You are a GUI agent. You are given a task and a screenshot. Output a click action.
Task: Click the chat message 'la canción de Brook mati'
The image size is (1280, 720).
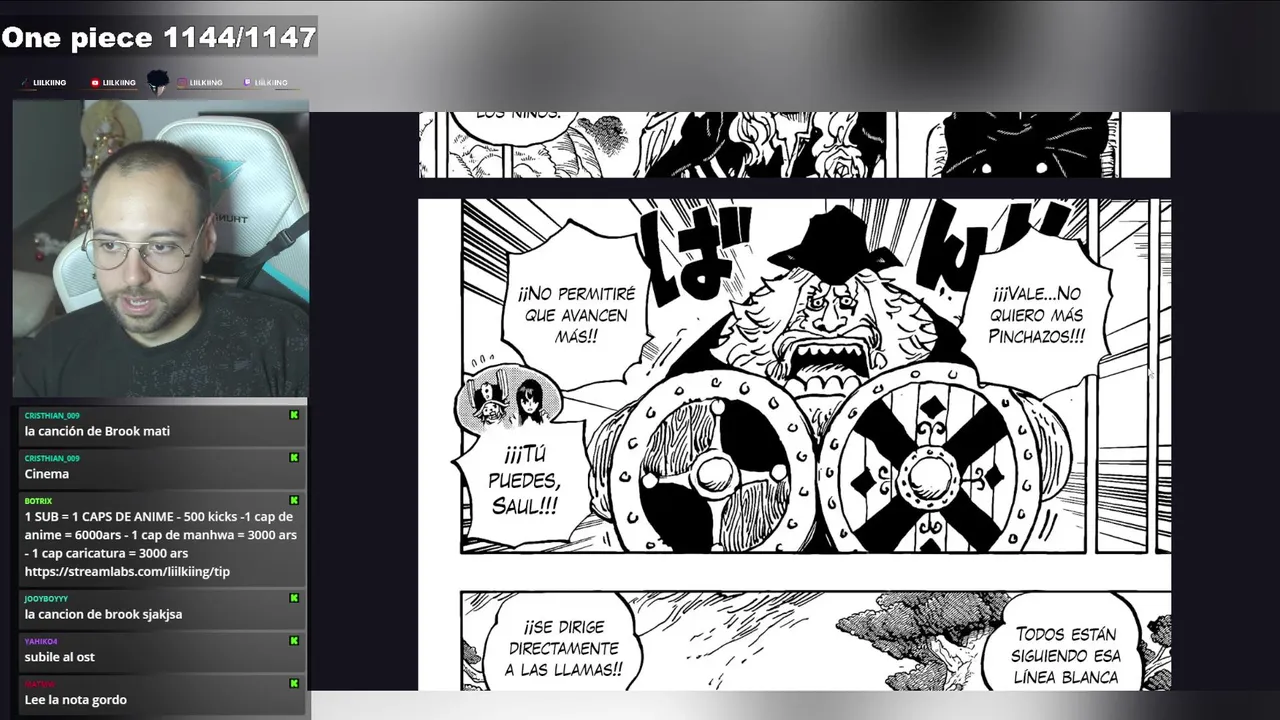(97, 431)
